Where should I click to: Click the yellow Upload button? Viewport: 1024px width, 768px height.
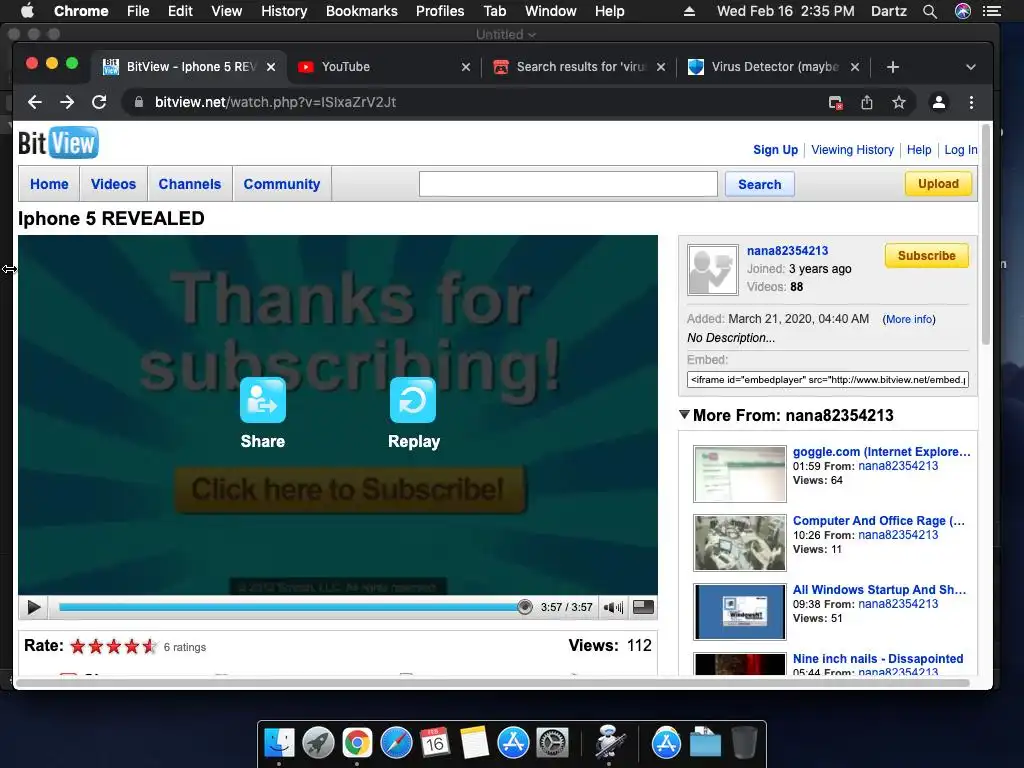point(938,184)
